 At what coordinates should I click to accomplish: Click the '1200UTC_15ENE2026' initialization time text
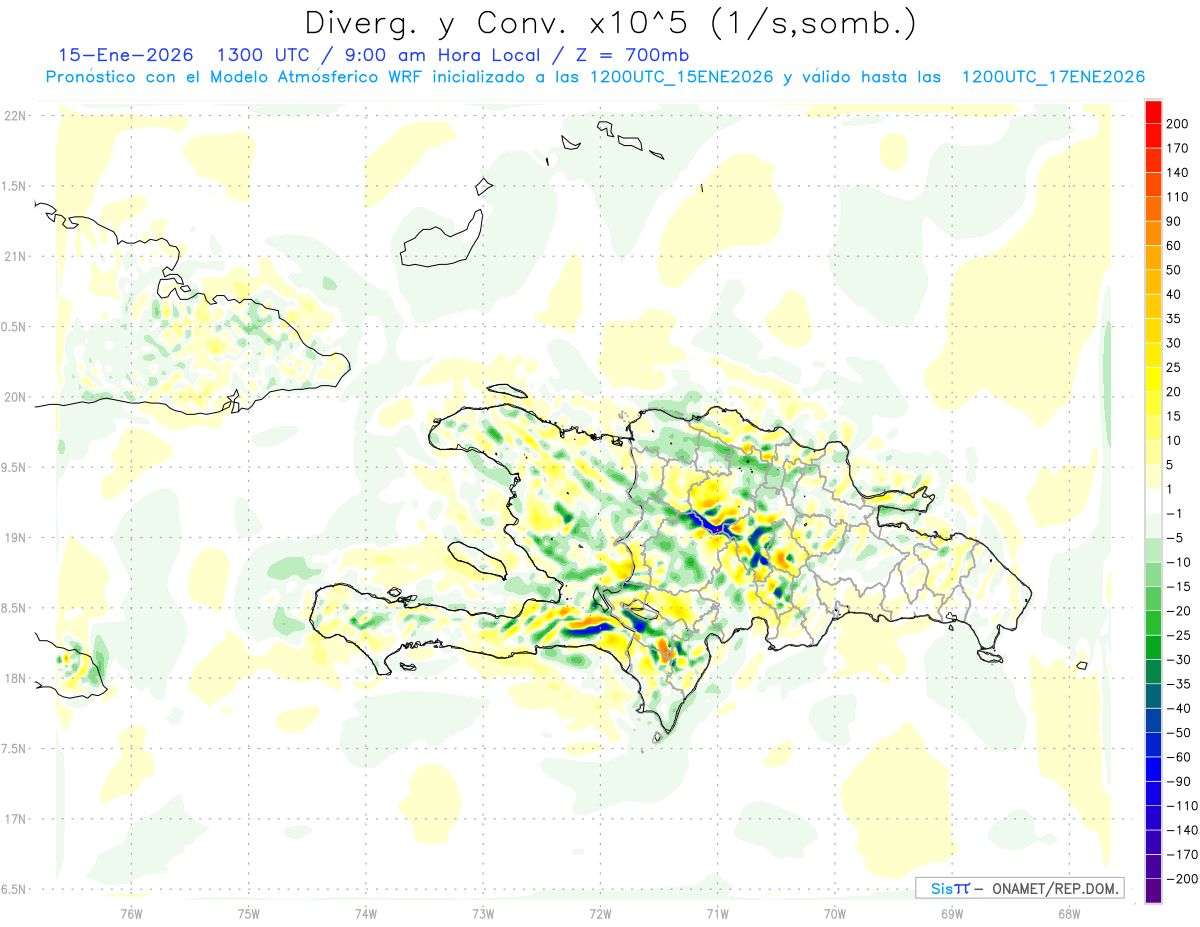coord(682,77)
